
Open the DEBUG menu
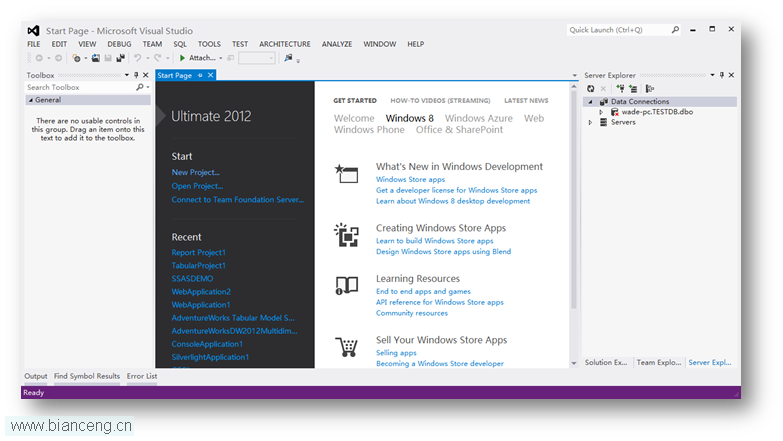119,44
